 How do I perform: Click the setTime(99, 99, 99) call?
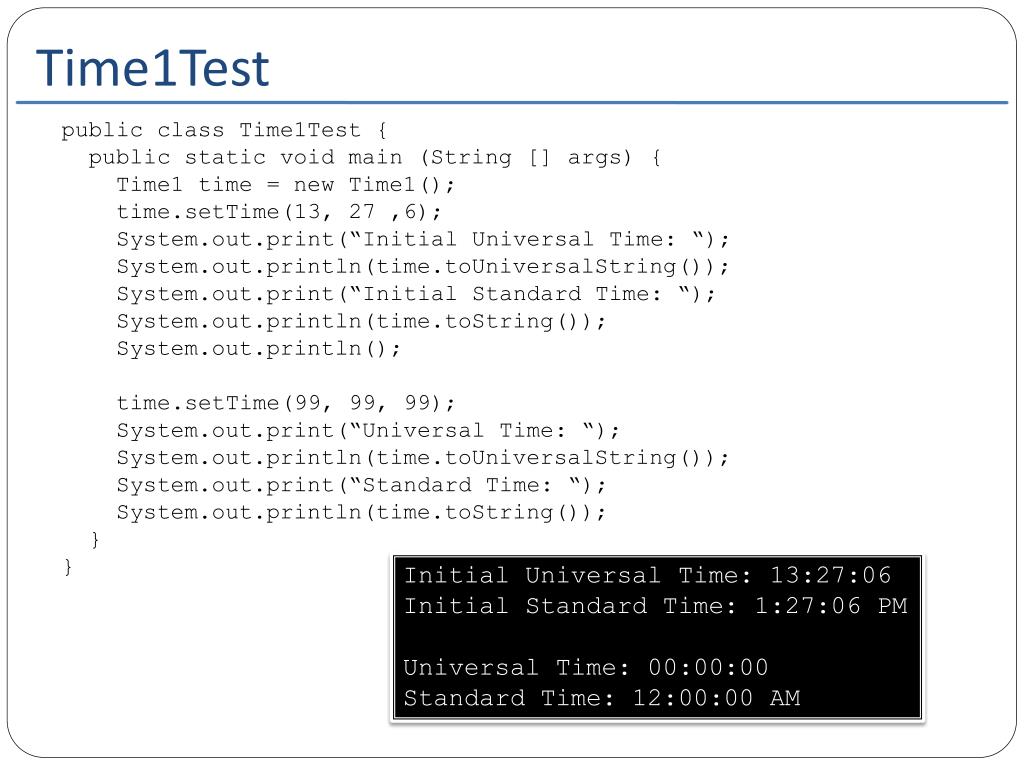tap(285, 403)
